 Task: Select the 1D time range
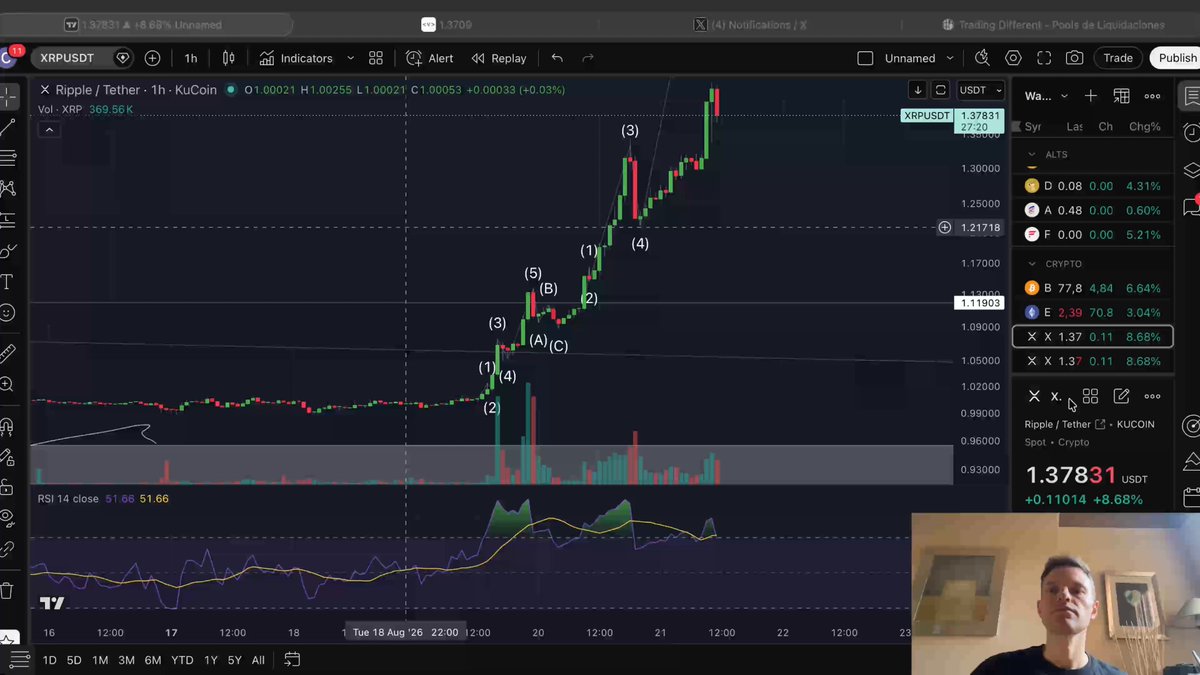click(x=49, y=660)
